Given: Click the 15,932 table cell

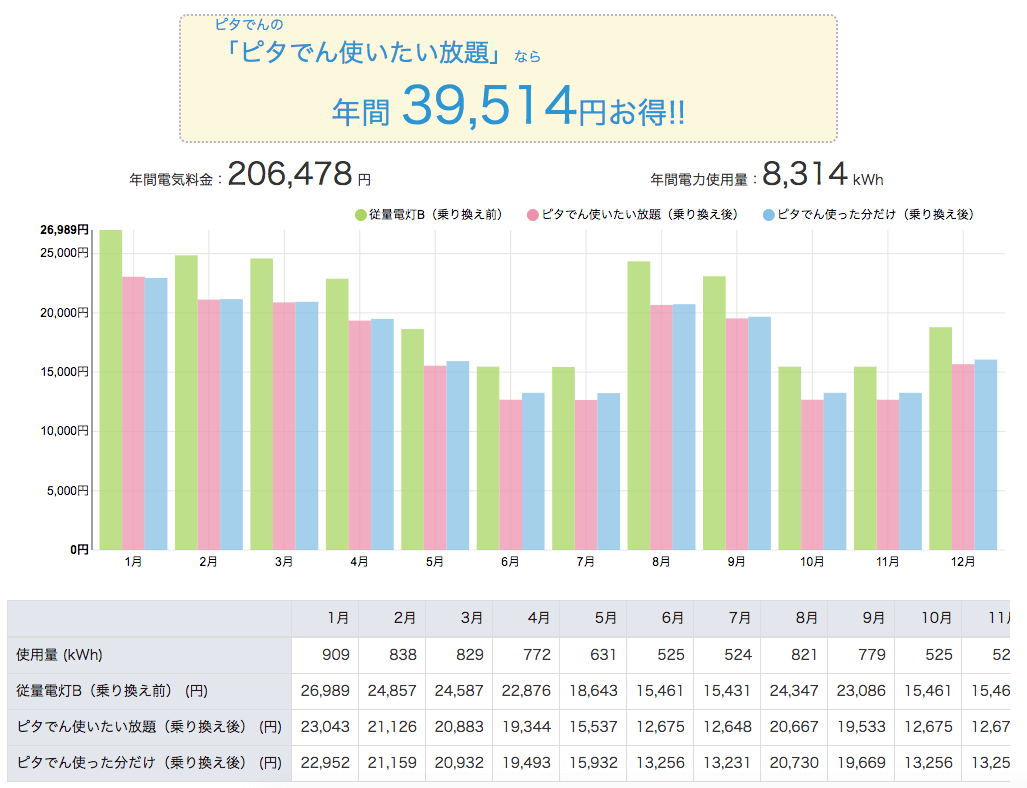Looking at the screenshot, I should click(593, 763).
